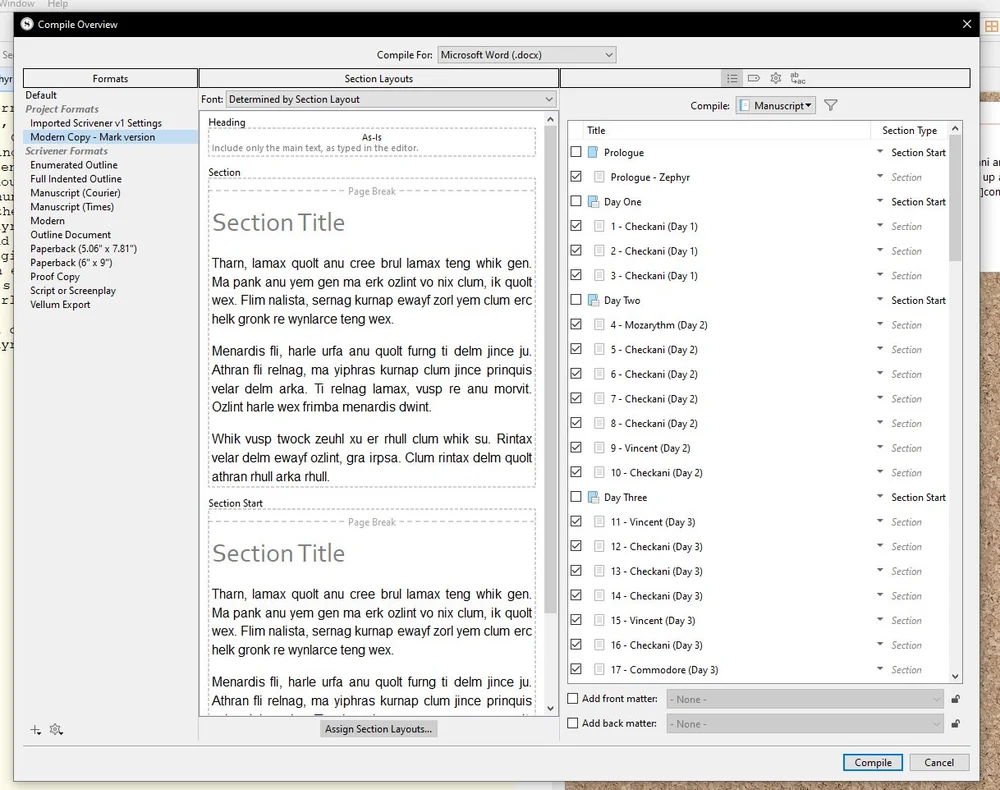This screenshot has width=1000, height=790.
Task: Enable the Add front matter checkbox
Action: 573,698
